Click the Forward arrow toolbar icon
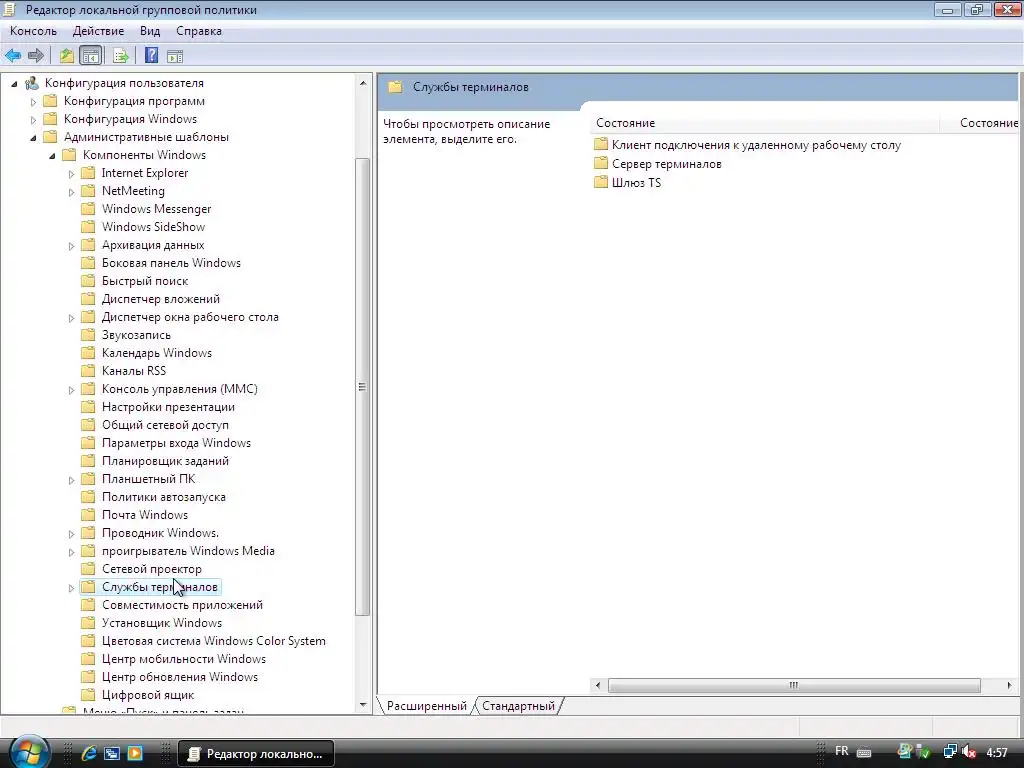The height and width of the screenshot is (768, 1024). (x=36, y=56)
